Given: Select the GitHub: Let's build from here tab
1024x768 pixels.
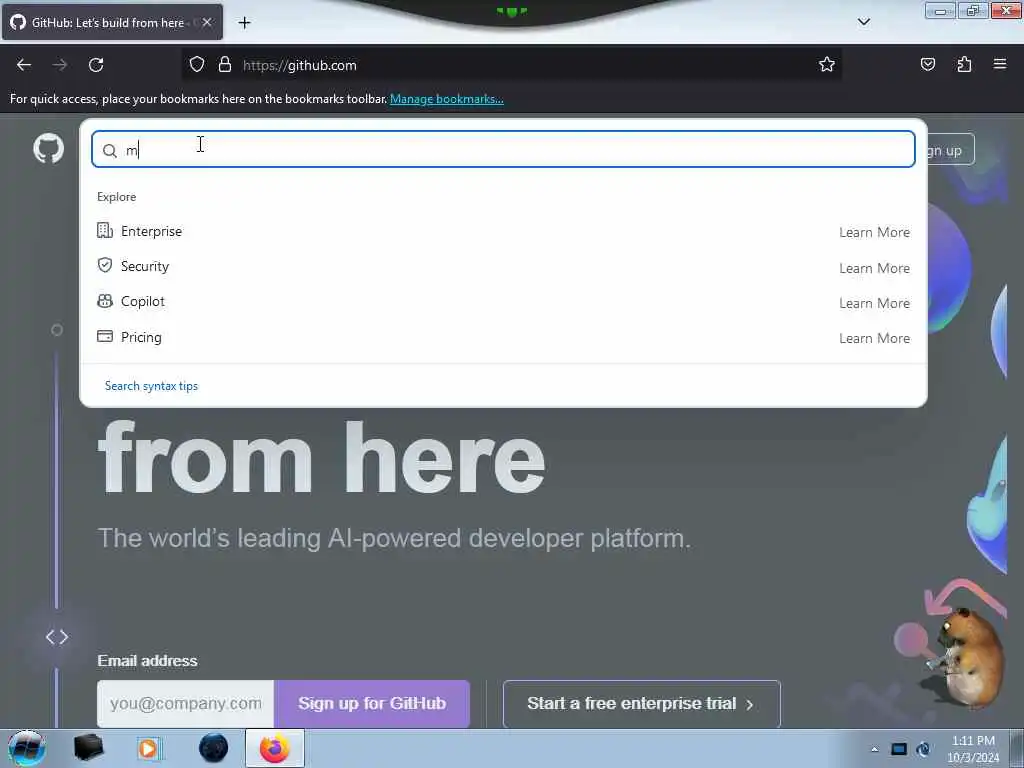Looking at the screenshot, I should point(112,22).
